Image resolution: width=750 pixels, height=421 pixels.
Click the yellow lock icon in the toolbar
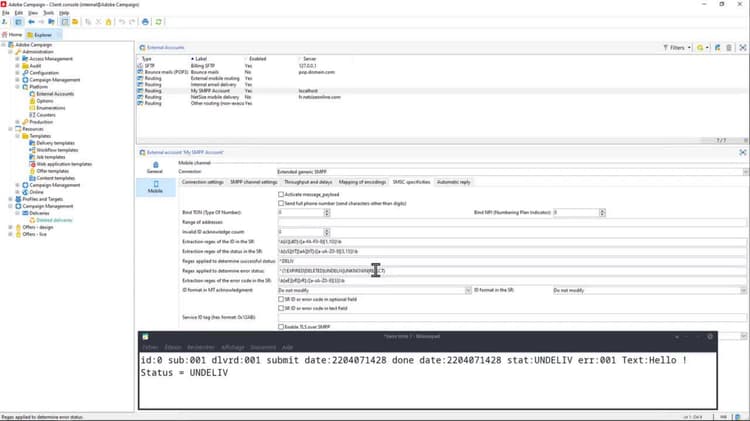(109, 22)
